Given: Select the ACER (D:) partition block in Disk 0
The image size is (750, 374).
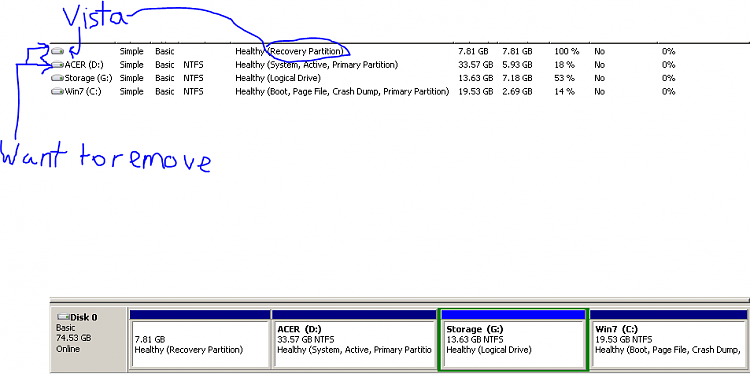Looking at the screenshot, I should tap(354, 339).
